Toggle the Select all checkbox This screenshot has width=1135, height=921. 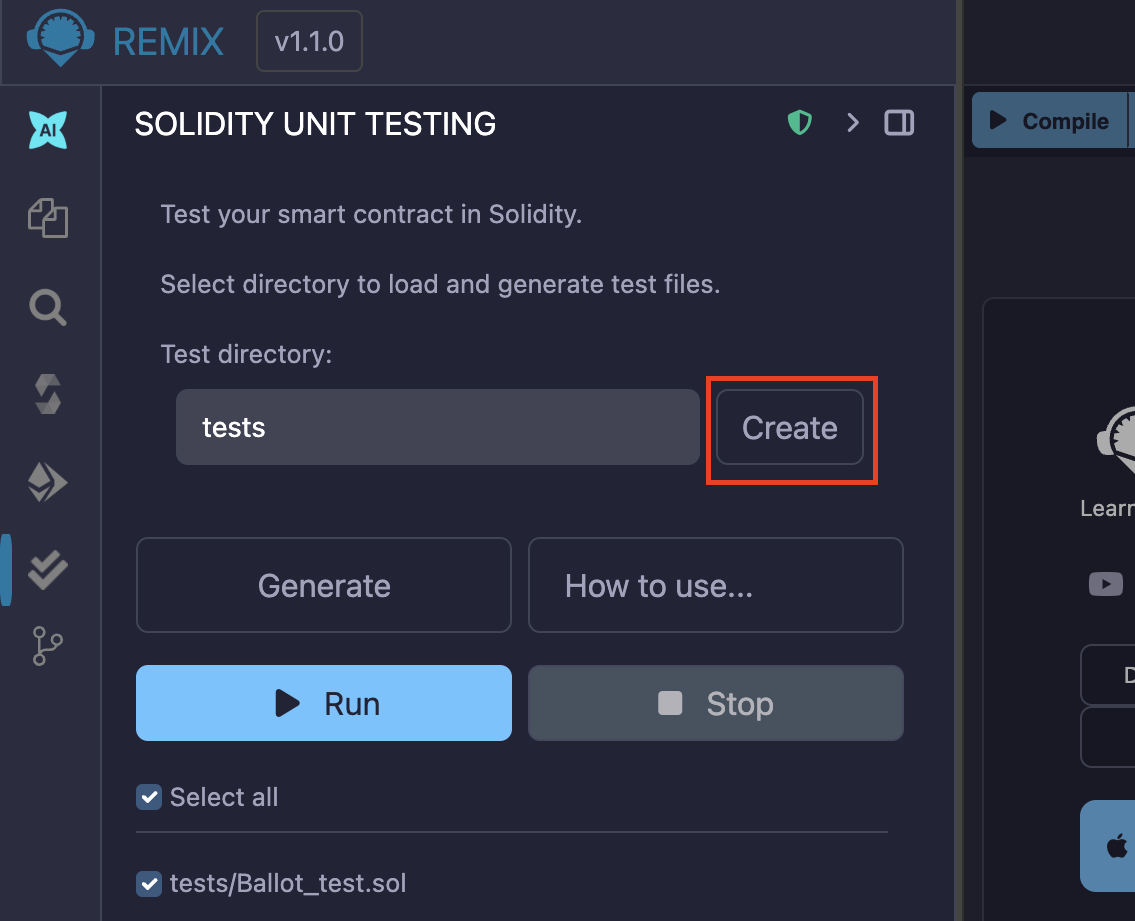(x=149, y=797)
